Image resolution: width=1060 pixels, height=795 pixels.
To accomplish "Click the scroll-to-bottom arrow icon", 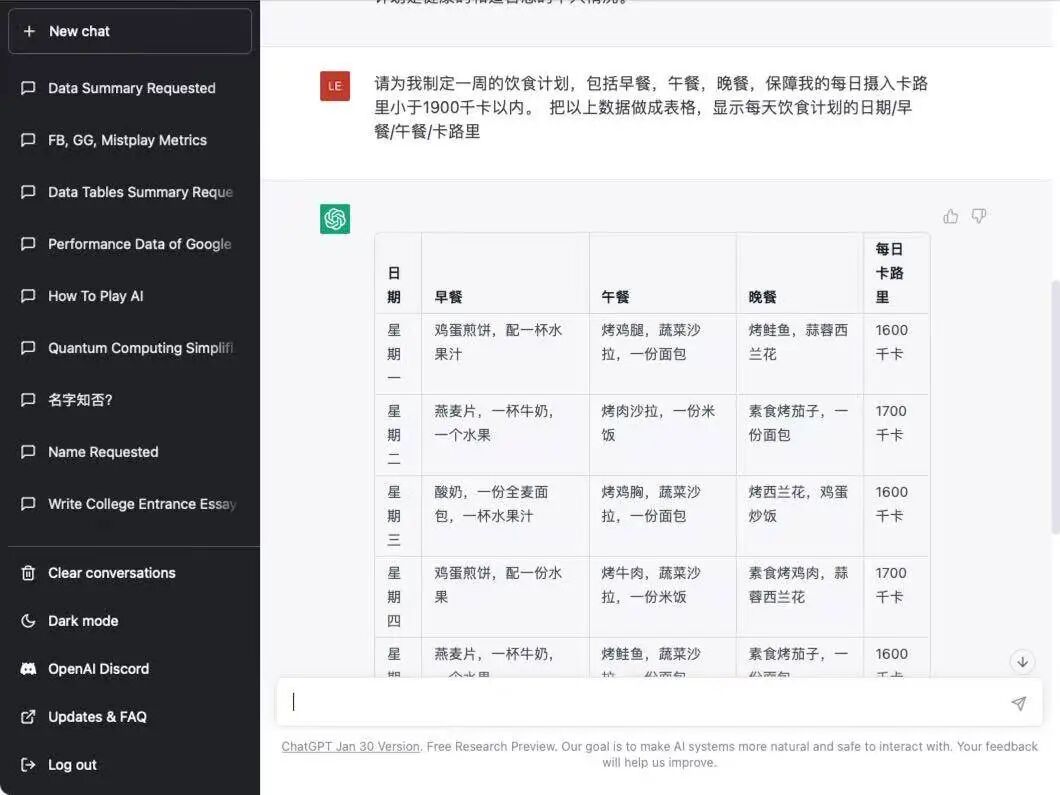I will 1022,661.
